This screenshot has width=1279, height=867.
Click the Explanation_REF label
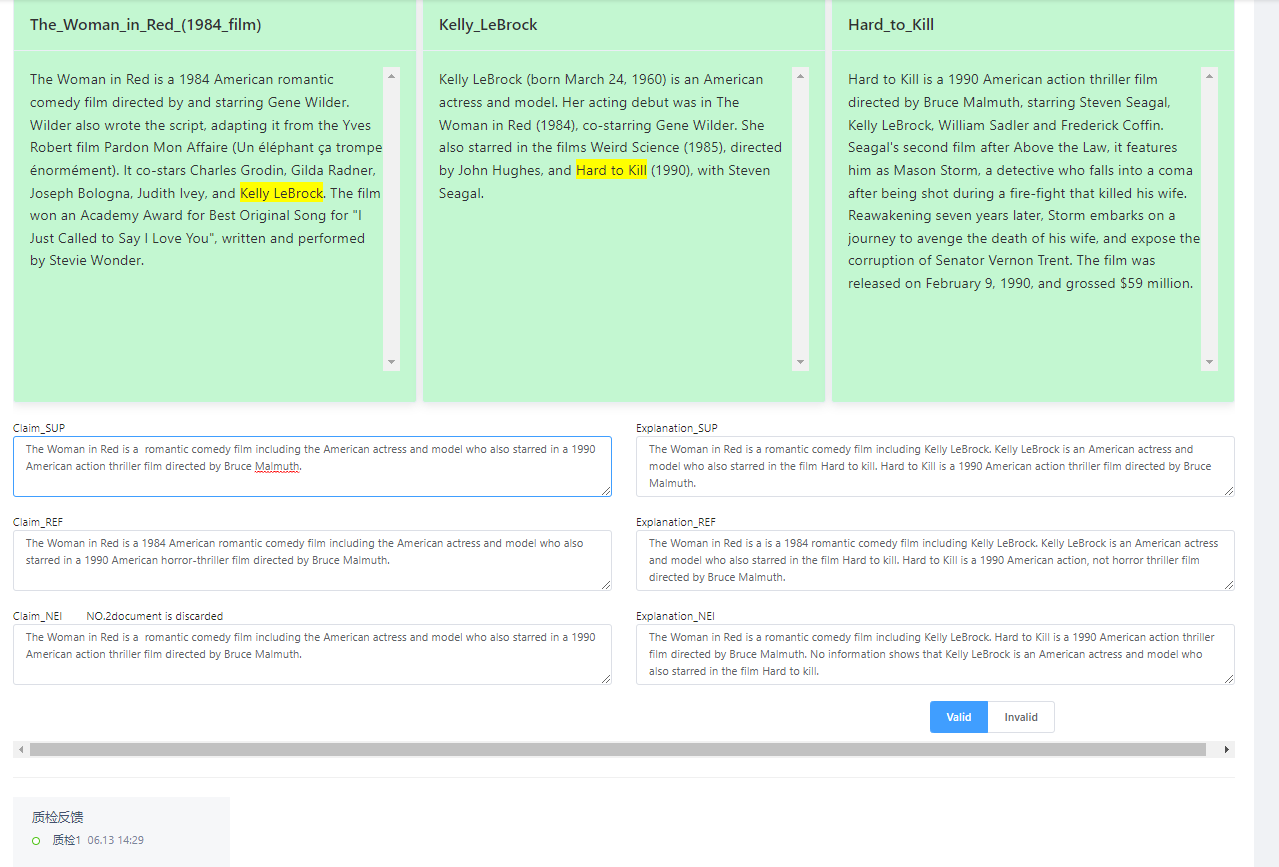(676, 522)
